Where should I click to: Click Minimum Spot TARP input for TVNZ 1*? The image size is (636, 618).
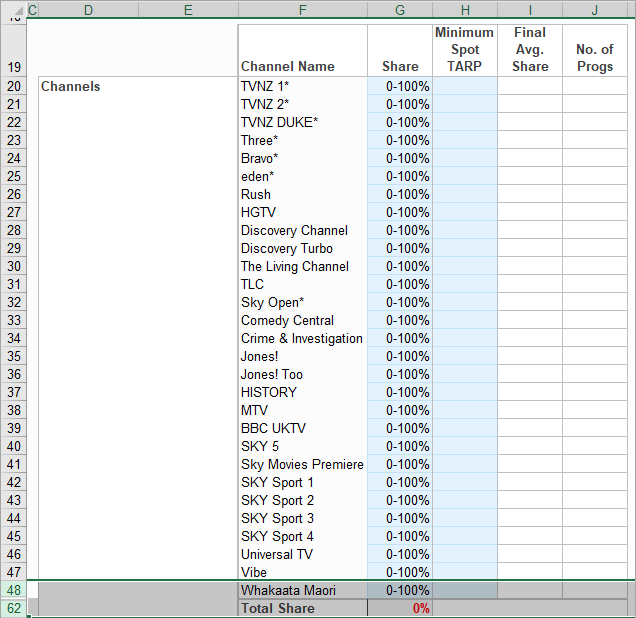[x=465, y=86]
